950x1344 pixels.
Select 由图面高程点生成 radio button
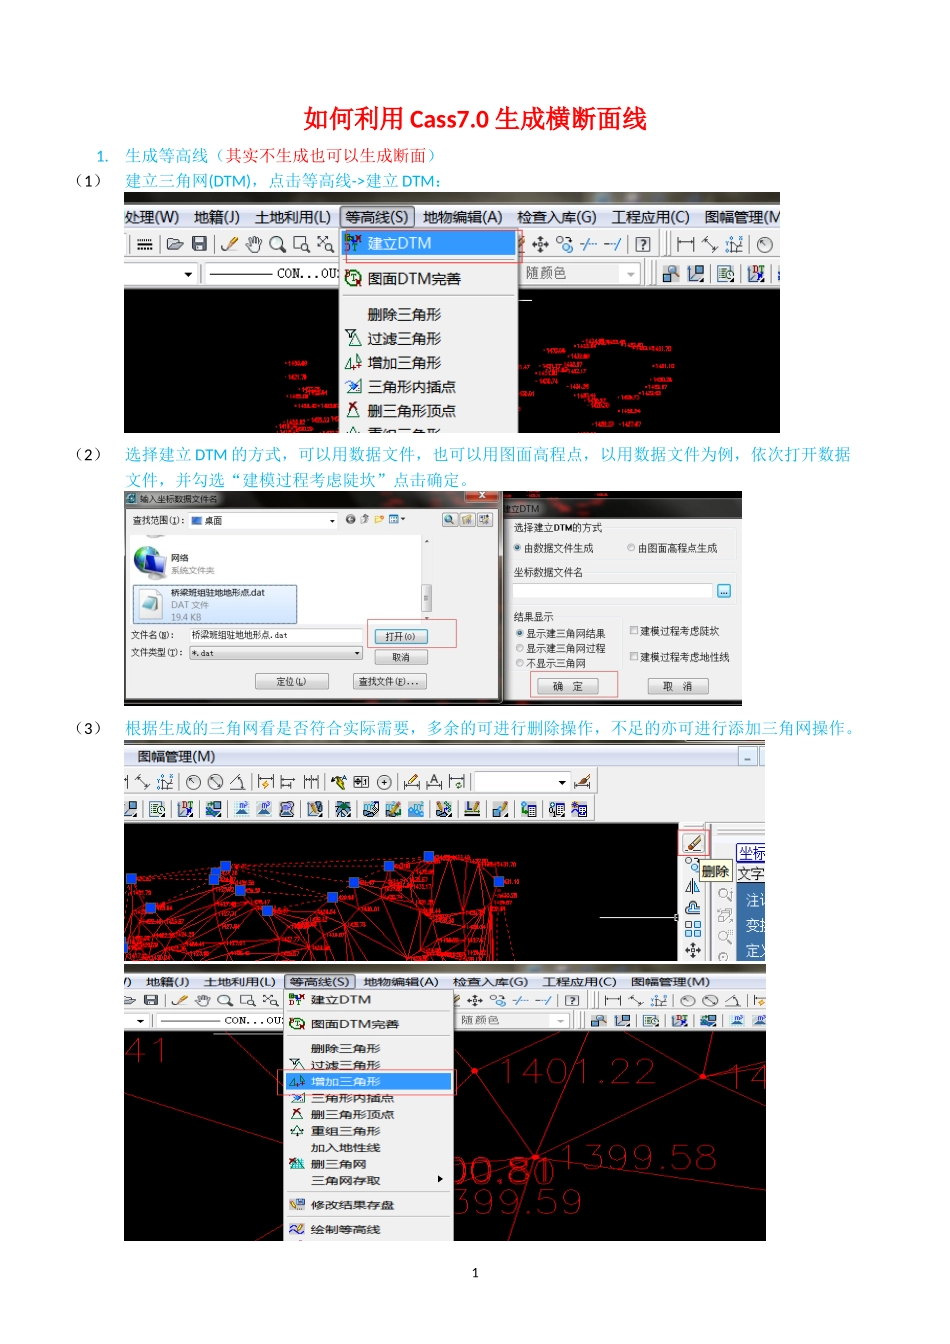[x=631, y=548]
